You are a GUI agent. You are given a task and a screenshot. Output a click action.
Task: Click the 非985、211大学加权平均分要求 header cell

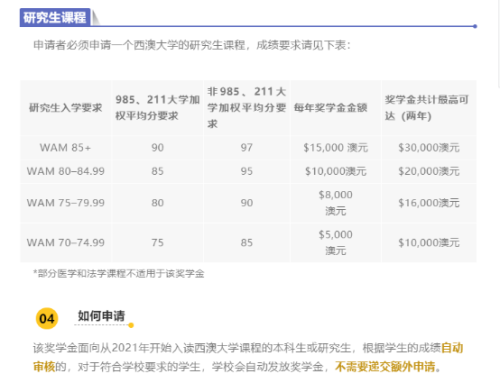point(247,108)
